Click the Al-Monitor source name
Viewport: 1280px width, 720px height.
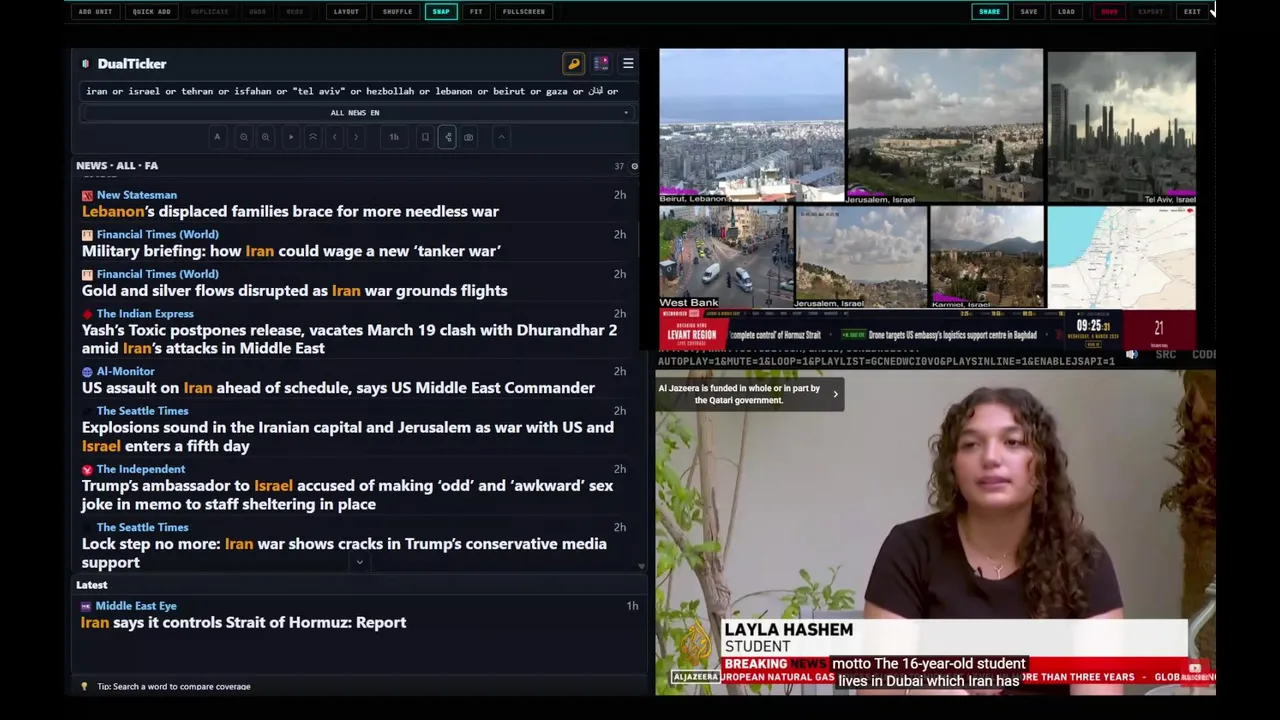point(126,371)
